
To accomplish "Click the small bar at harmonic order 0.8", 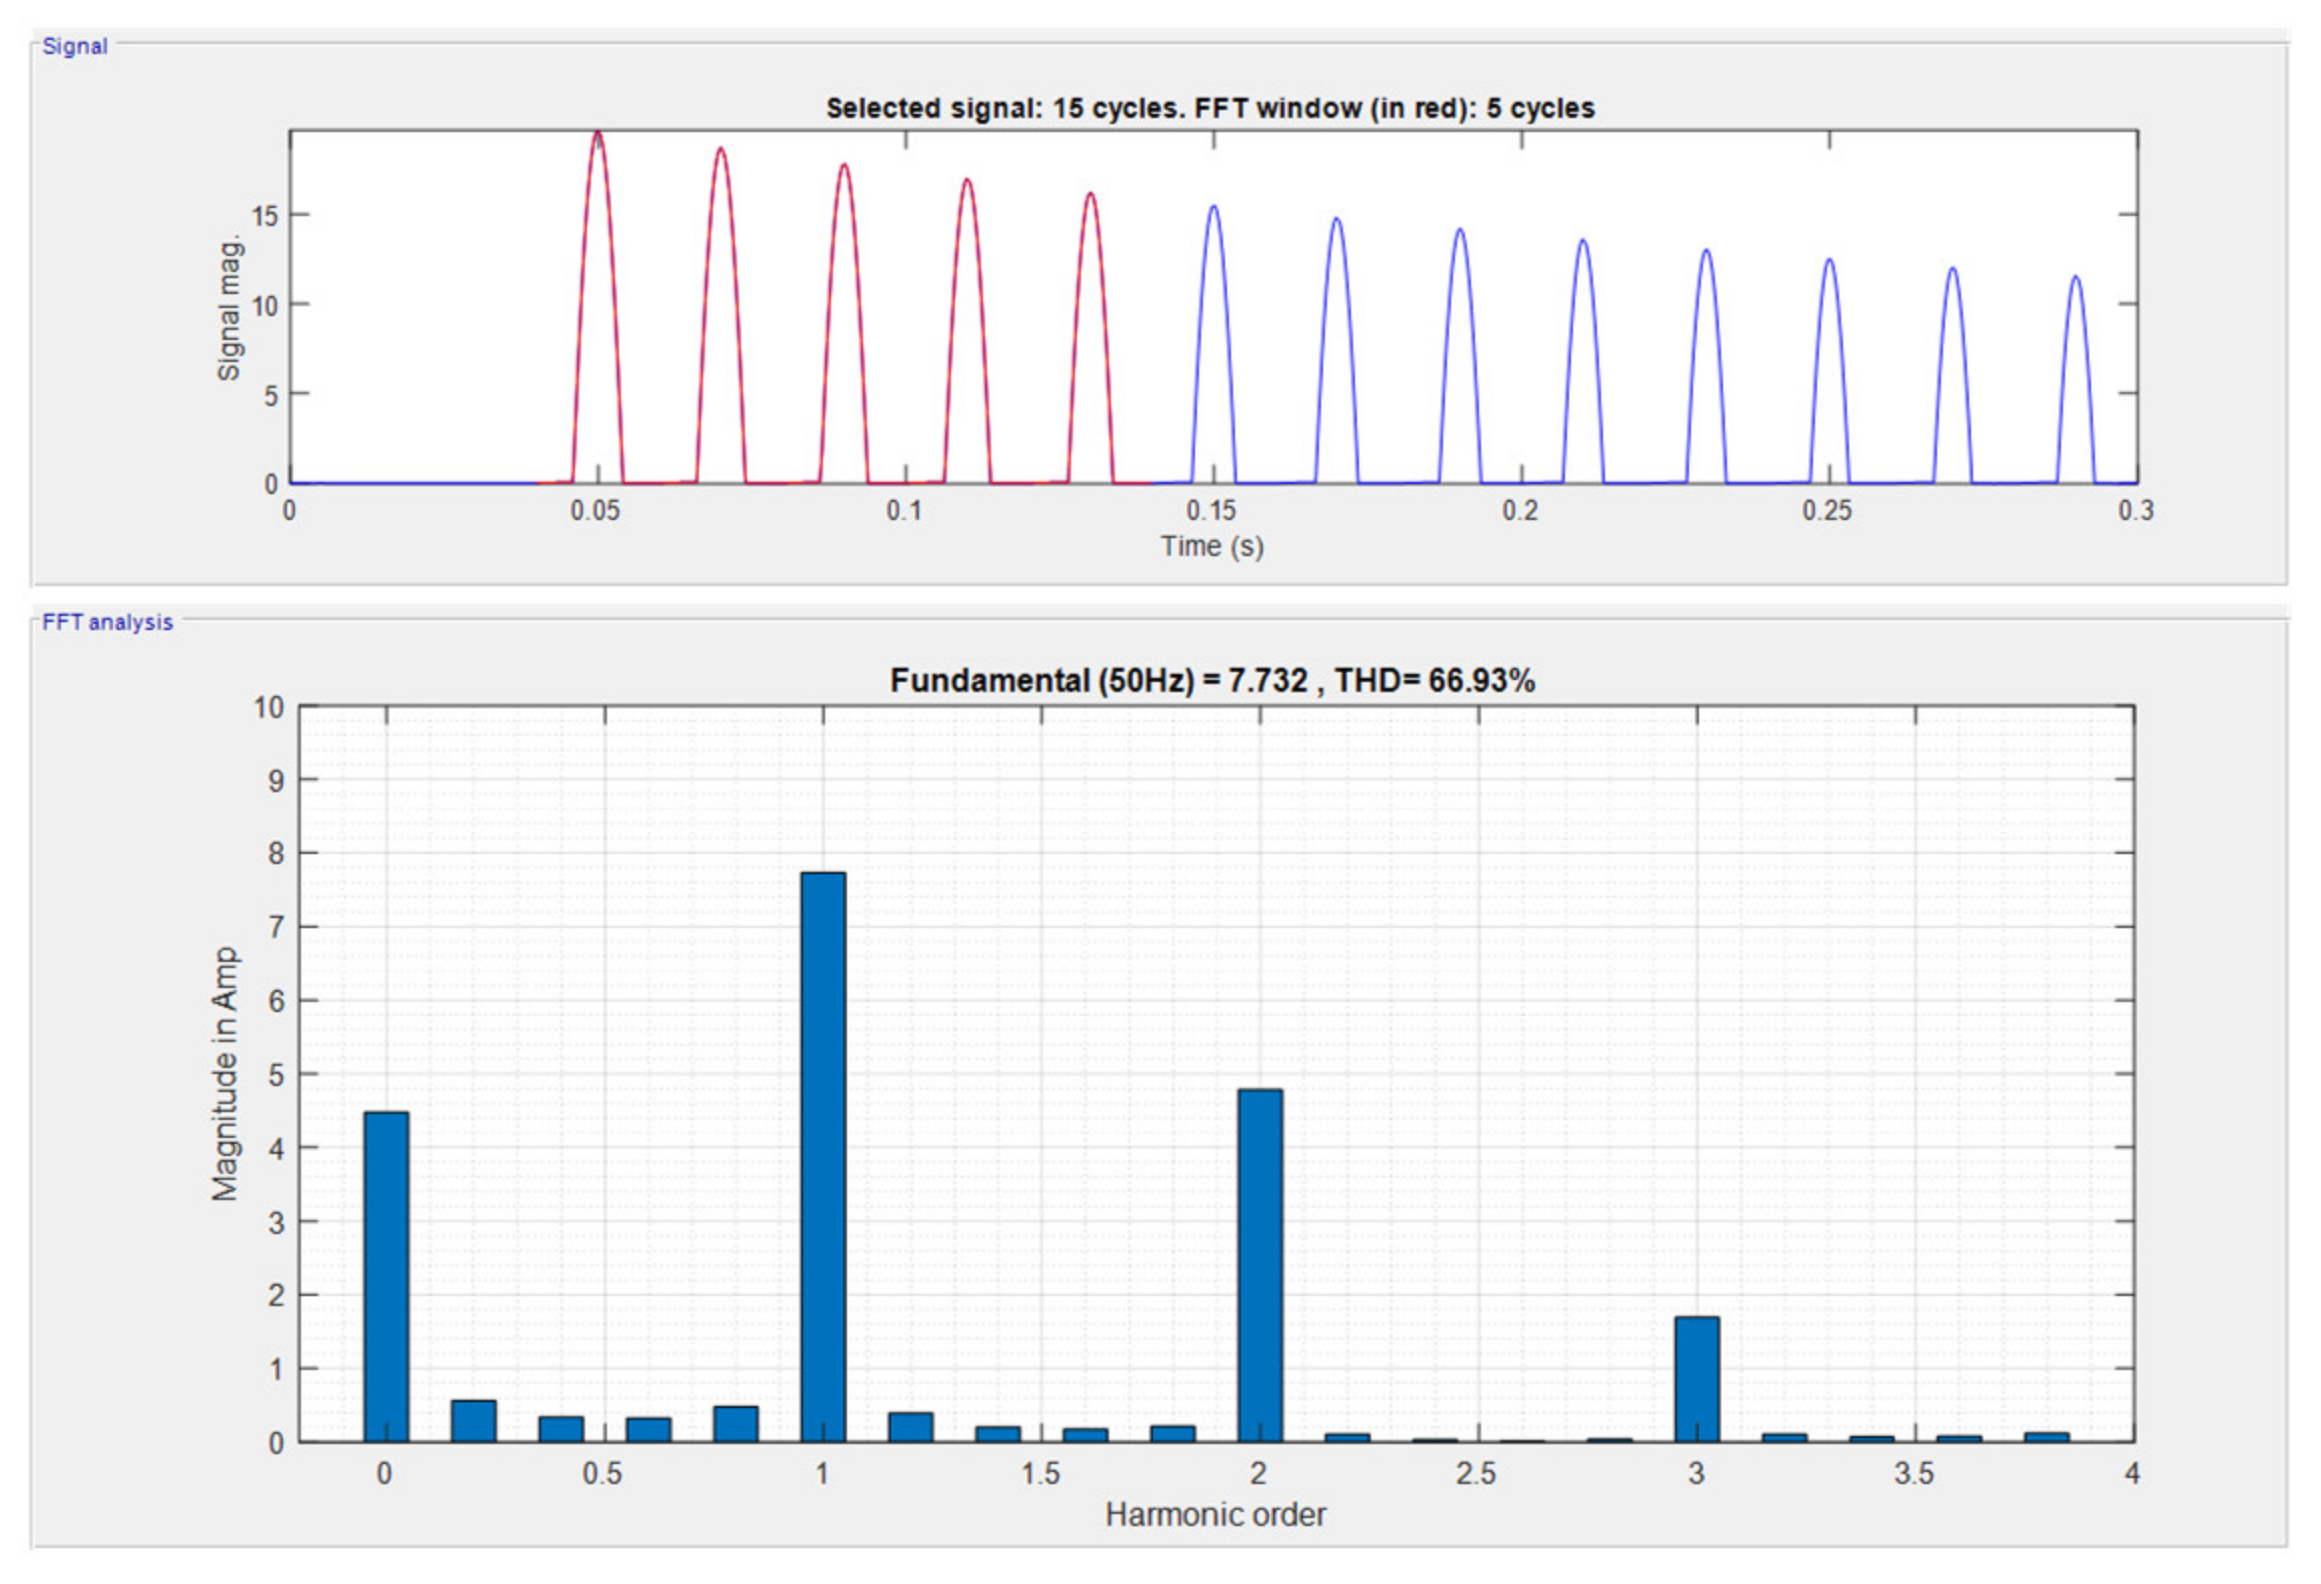I will pos(735,1423).
